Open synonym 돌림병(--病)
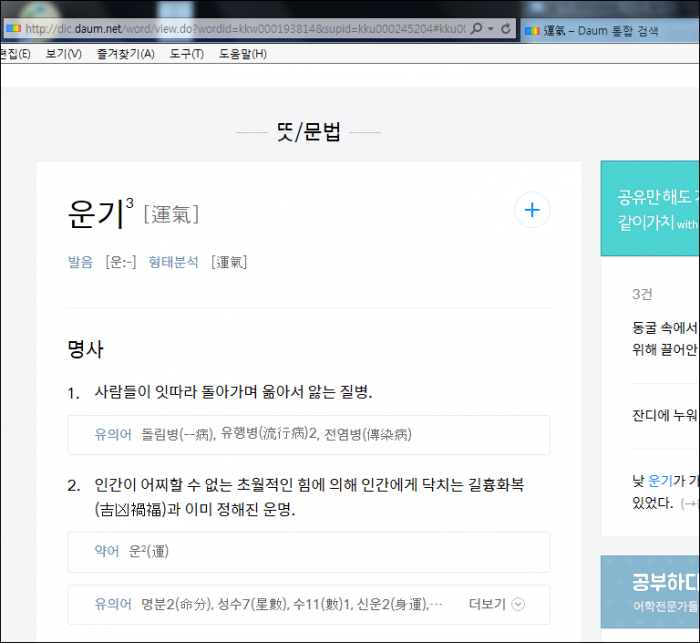Screen dimensions: 700x643 point(178,434)
